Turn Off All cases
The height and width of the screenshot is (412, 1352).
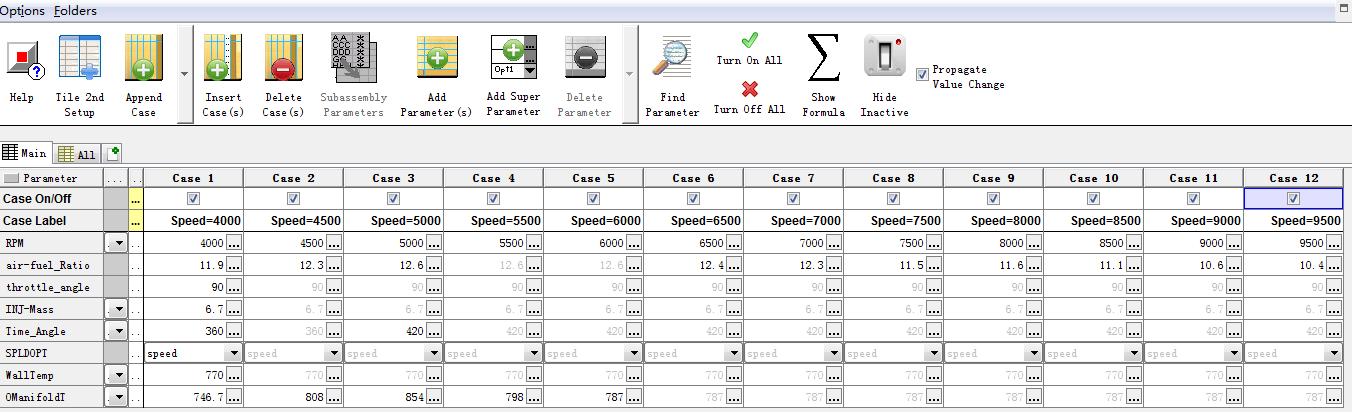point(749,97)
